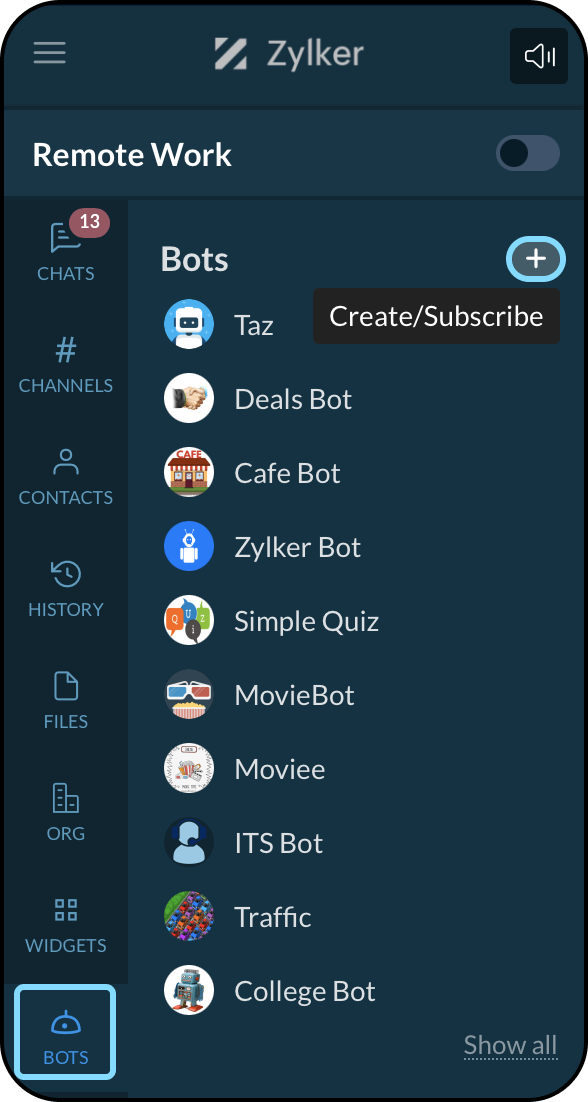Click the Cafe Bot avatar

click(189, 473)
